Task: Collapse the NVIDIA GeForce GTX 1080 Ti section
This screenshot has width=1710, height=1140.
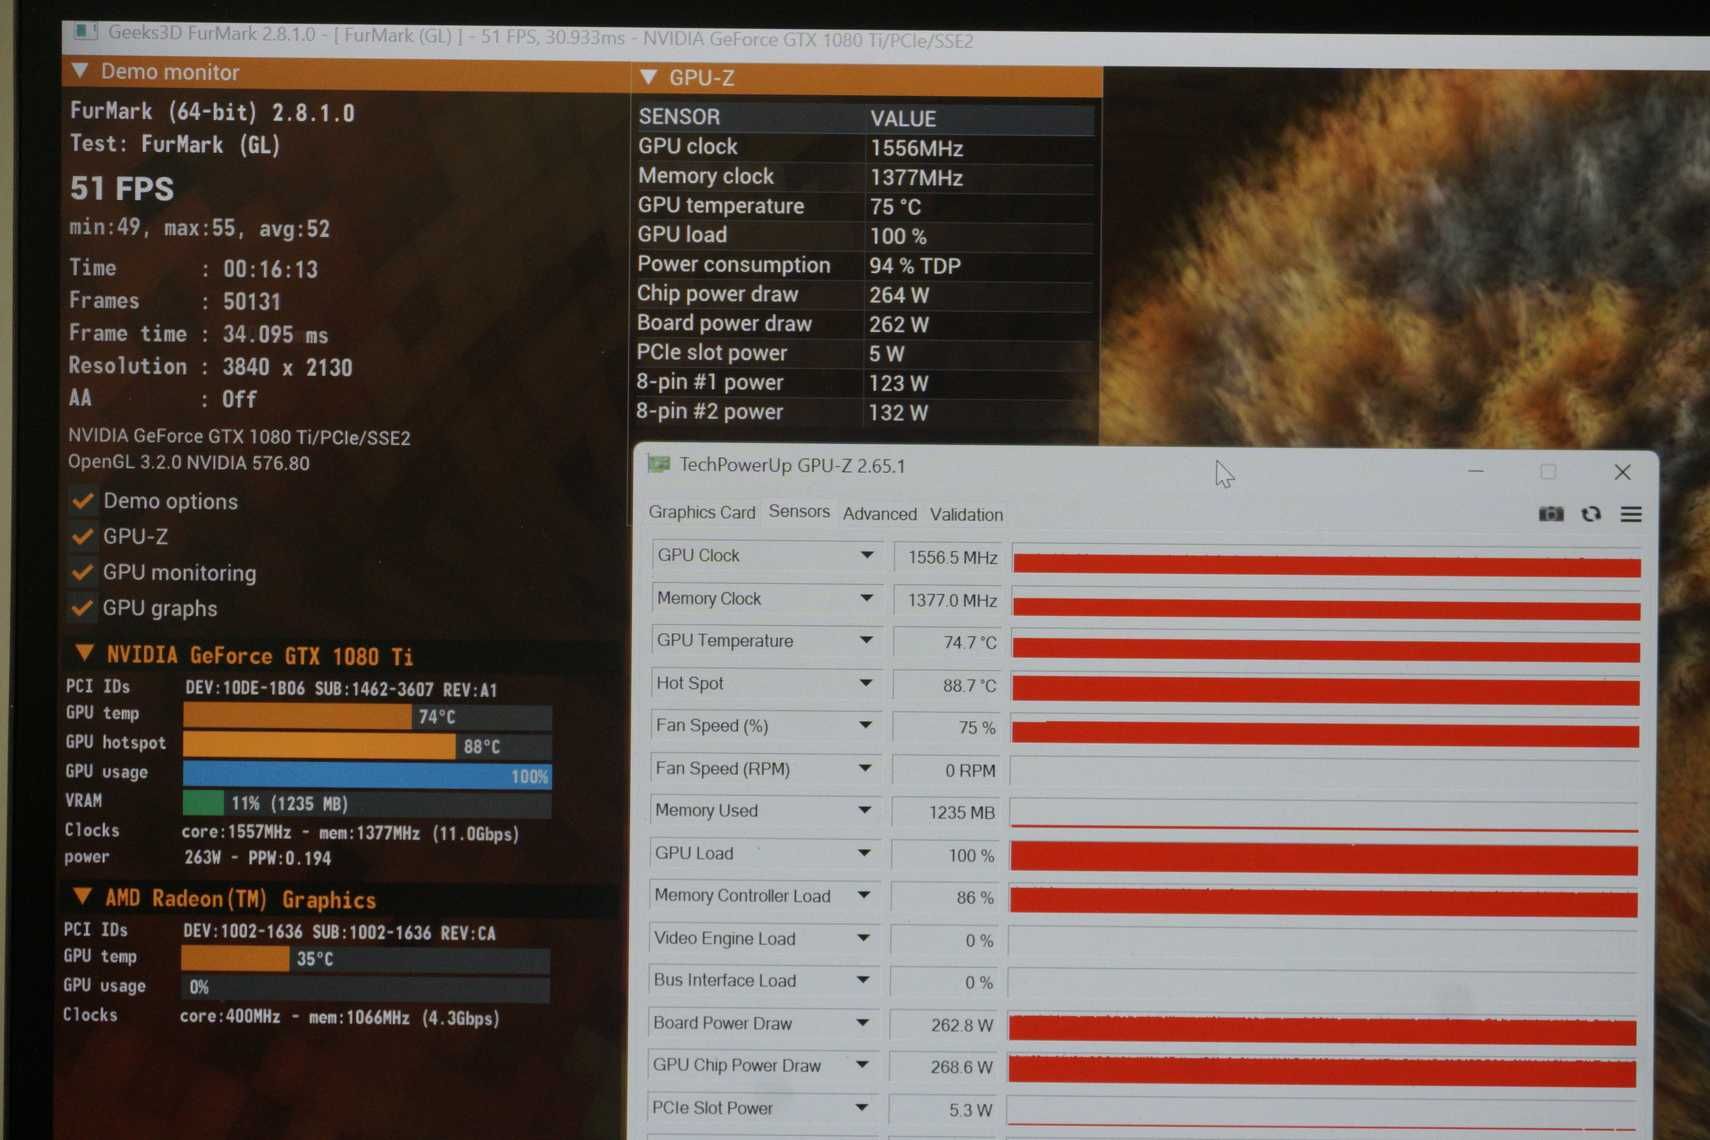Action: pos(85,653)
